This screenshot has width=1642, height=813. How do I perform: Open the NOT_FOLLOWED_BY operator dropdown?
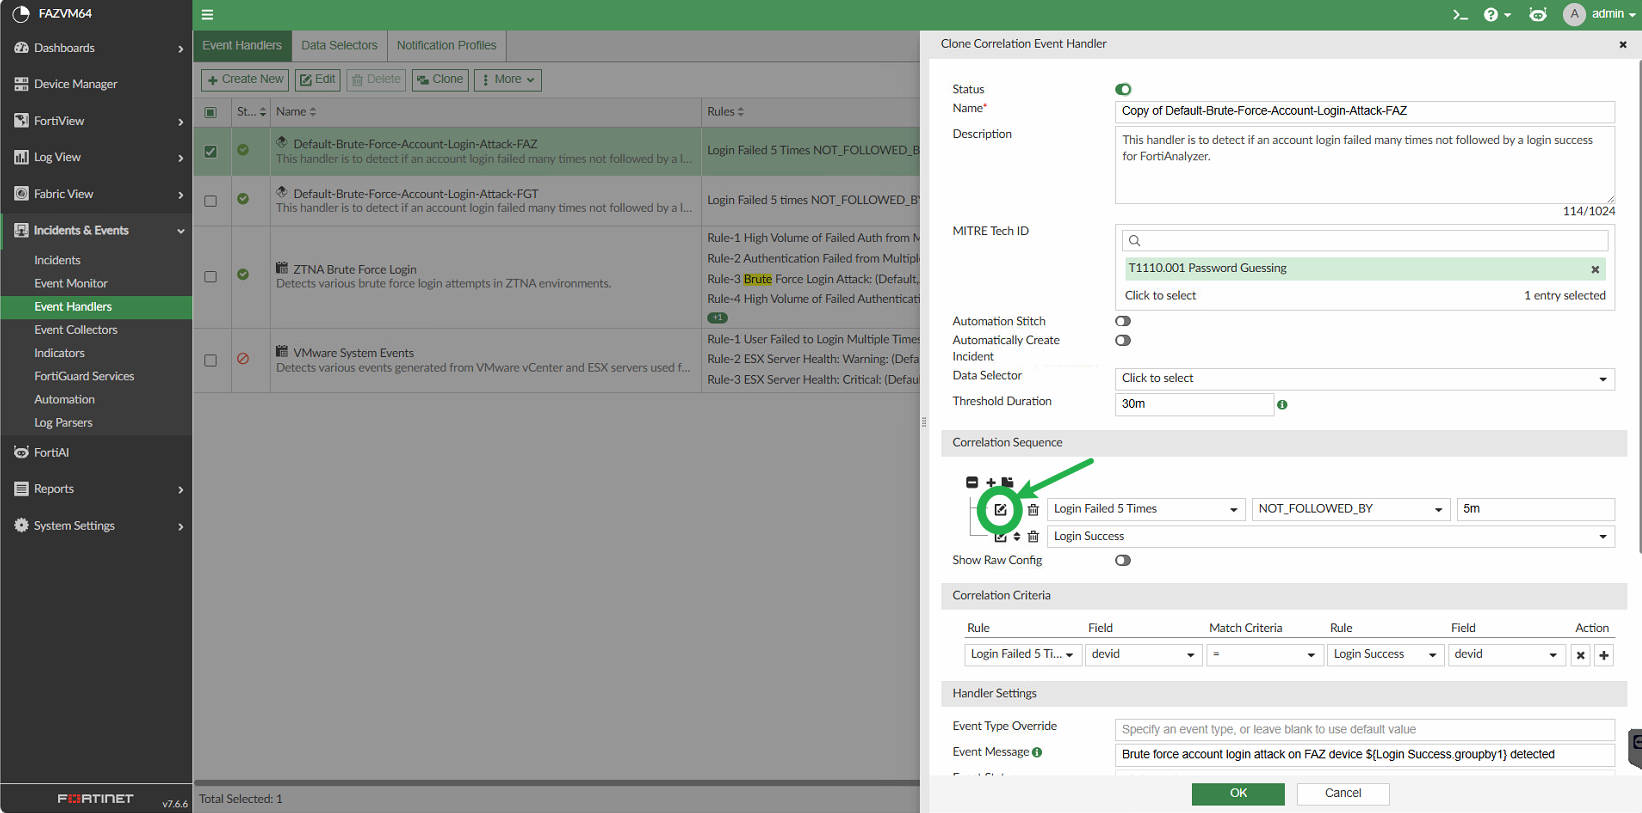pos(1351,509)
